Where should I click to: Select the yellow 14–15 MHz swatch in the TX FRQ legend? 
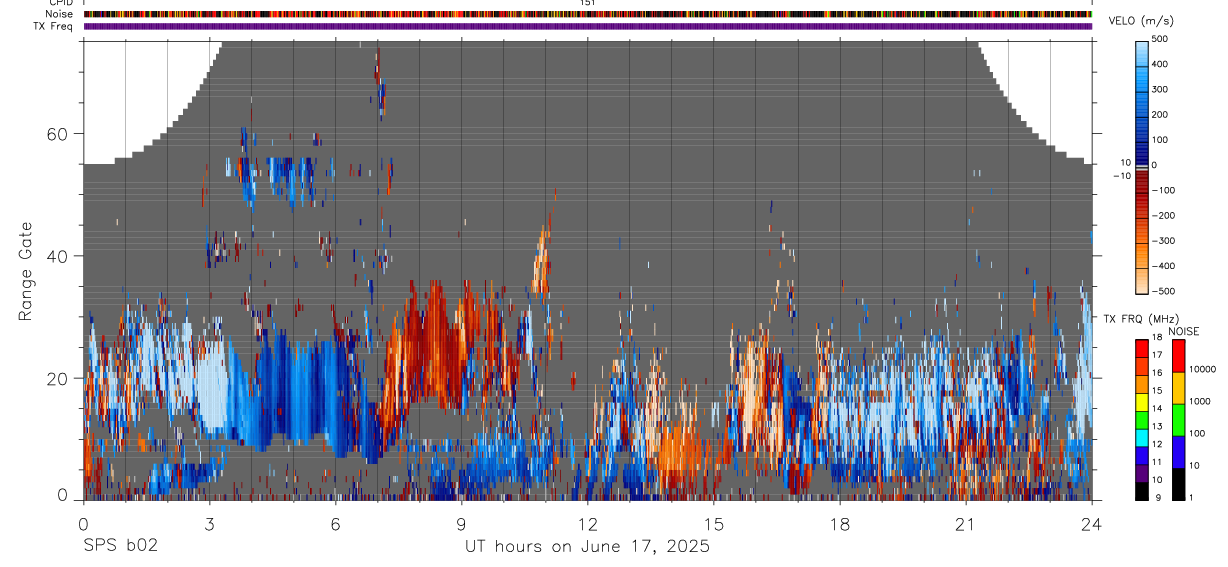tap(1141, 402)
